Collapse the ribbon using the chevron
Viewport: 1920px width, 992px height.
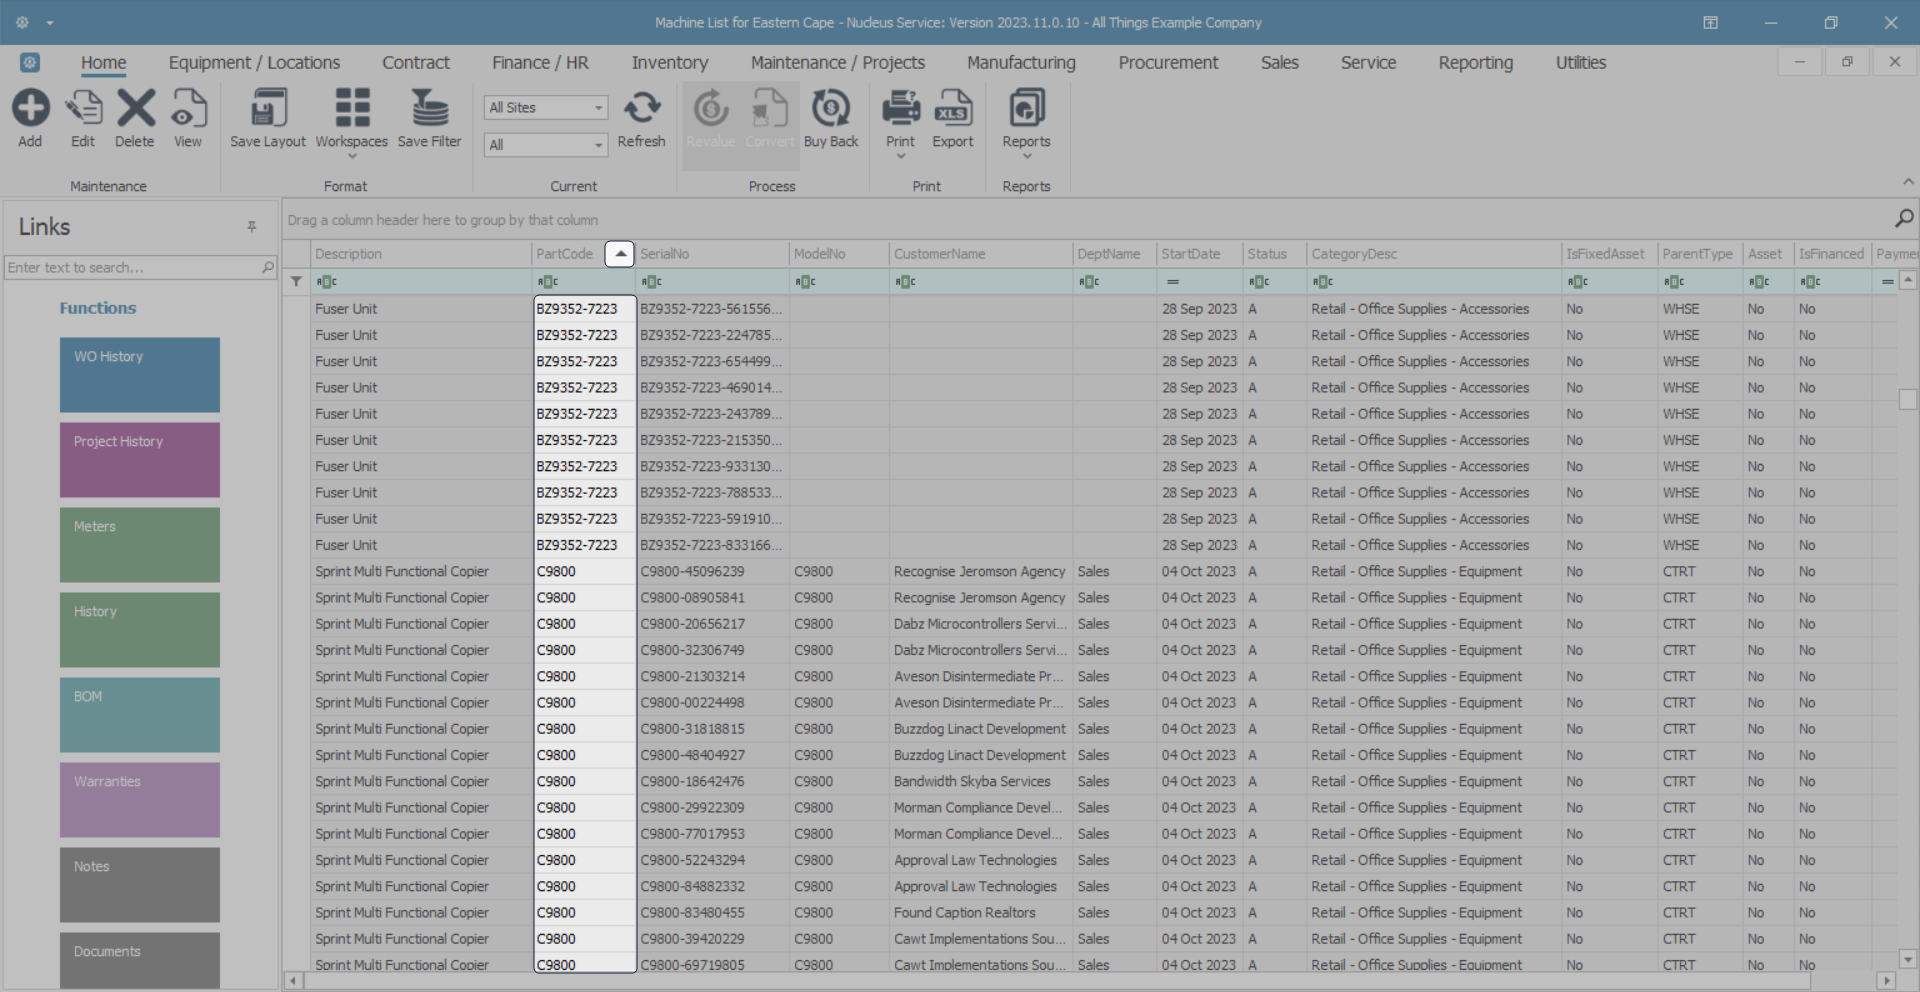(1908, 182)
